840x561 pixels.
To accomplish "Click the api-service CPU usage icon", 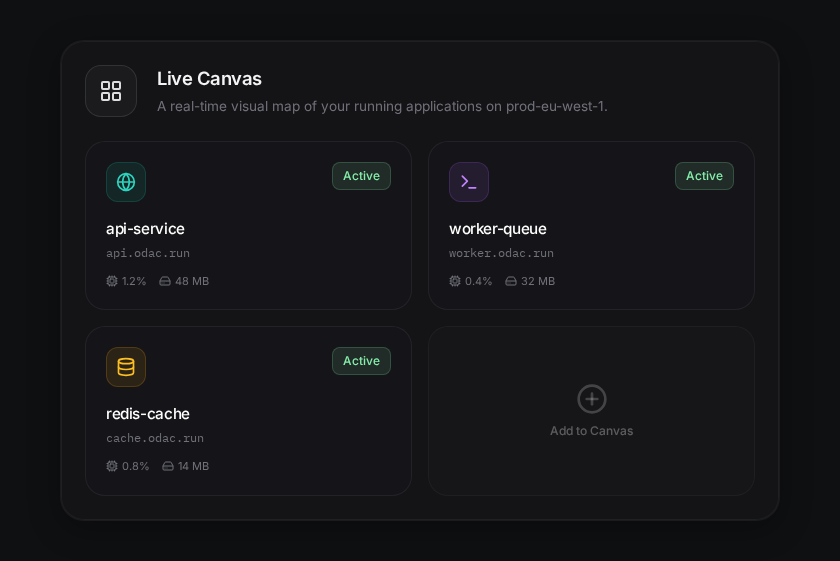I will click(x=111, y=281).
